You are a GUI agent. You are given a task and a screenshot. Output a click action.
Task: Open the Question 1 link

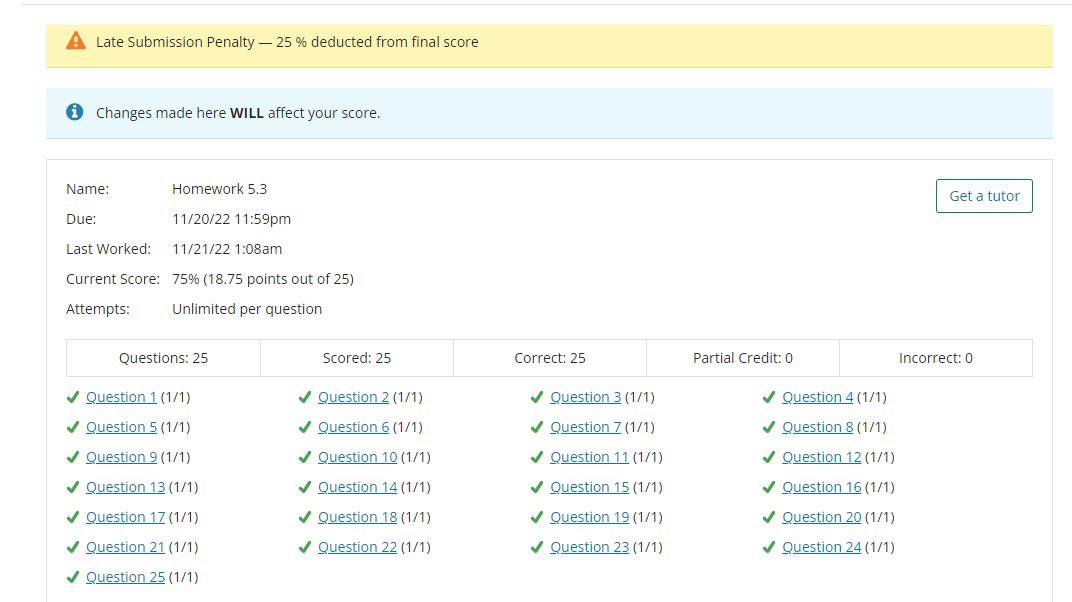point(121,397)
